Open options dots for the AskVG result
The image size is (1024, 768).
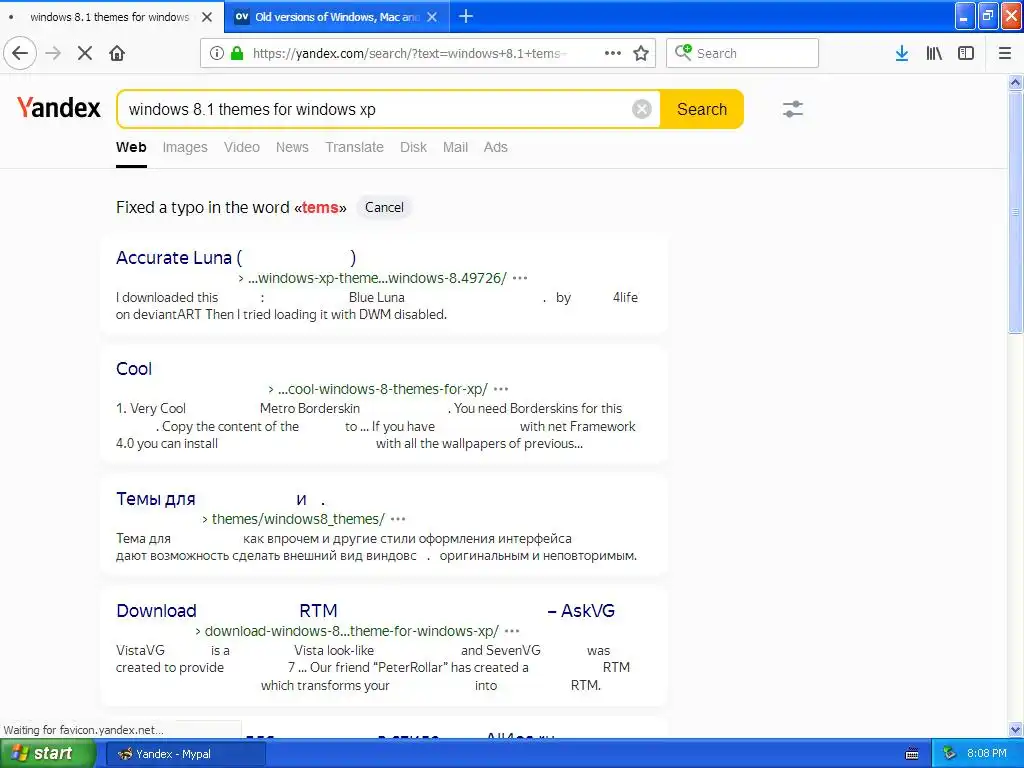512,631
